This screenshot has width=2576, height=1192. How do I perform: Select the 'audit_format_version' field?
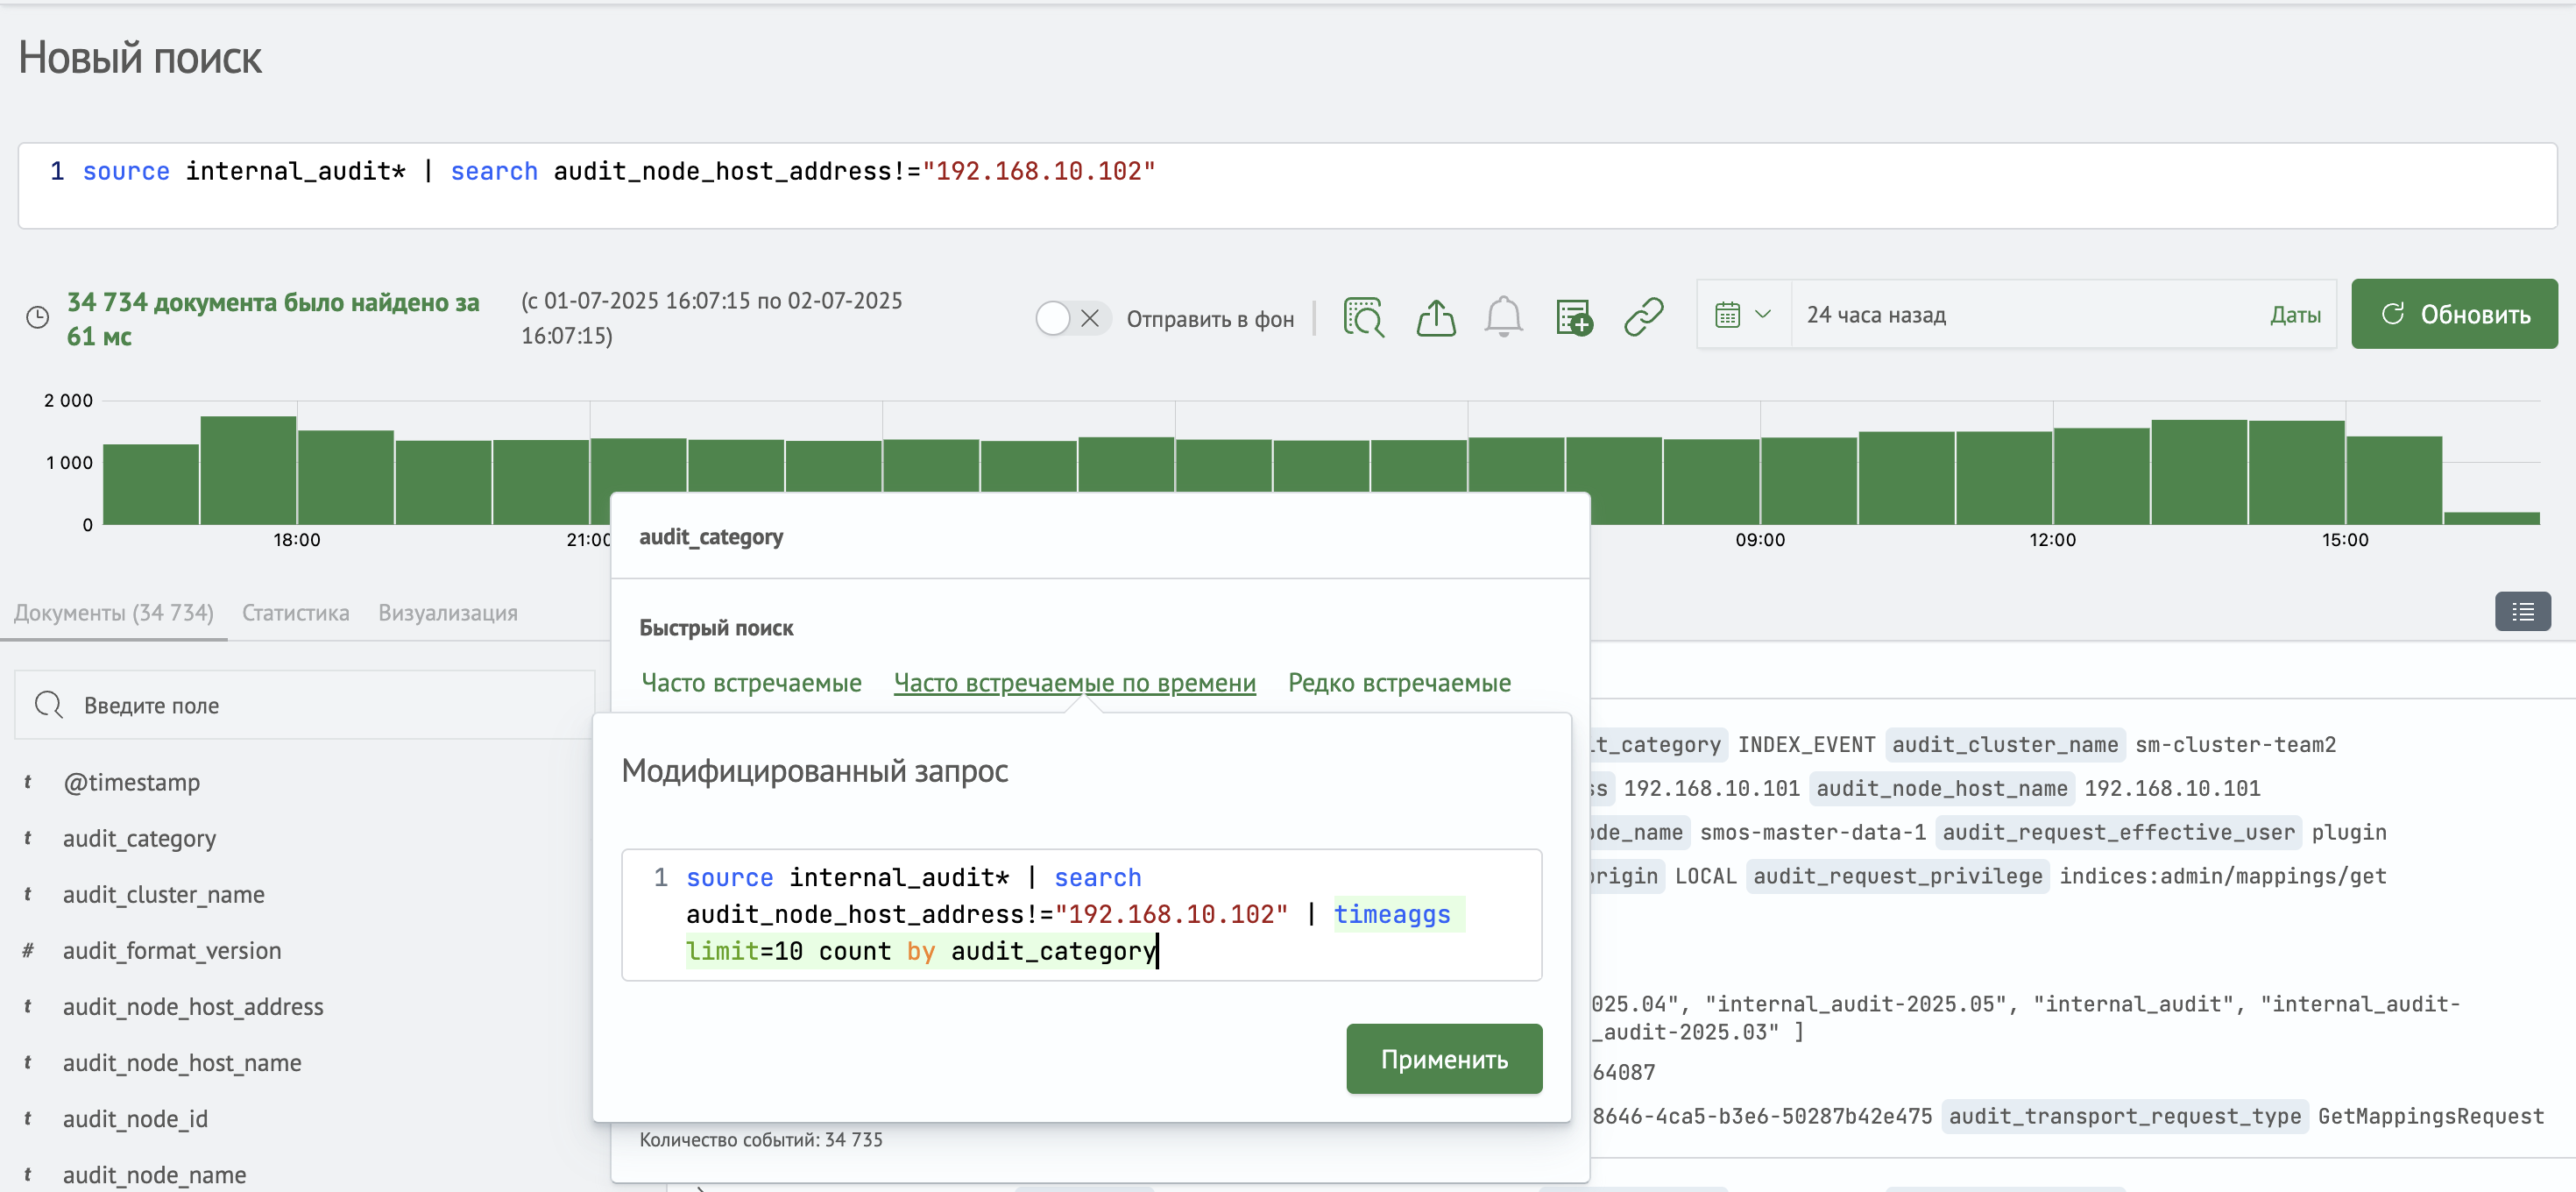(x=172, y=950)
